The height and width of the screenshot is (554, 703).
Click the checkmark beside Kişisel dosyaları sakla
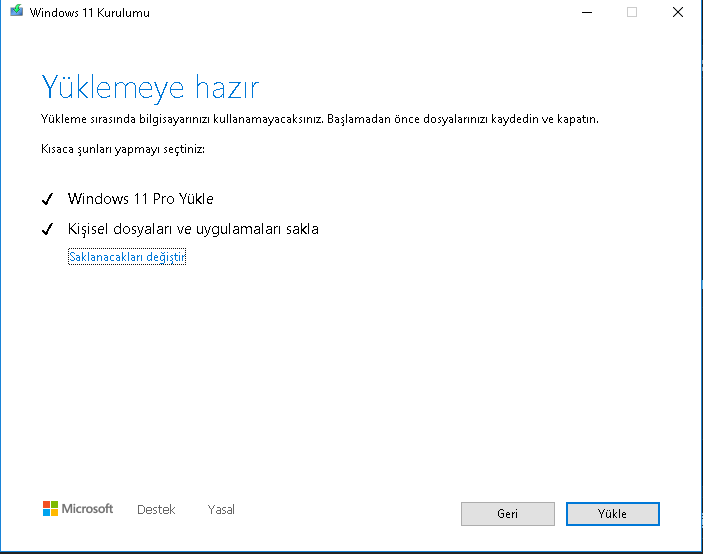48,229
